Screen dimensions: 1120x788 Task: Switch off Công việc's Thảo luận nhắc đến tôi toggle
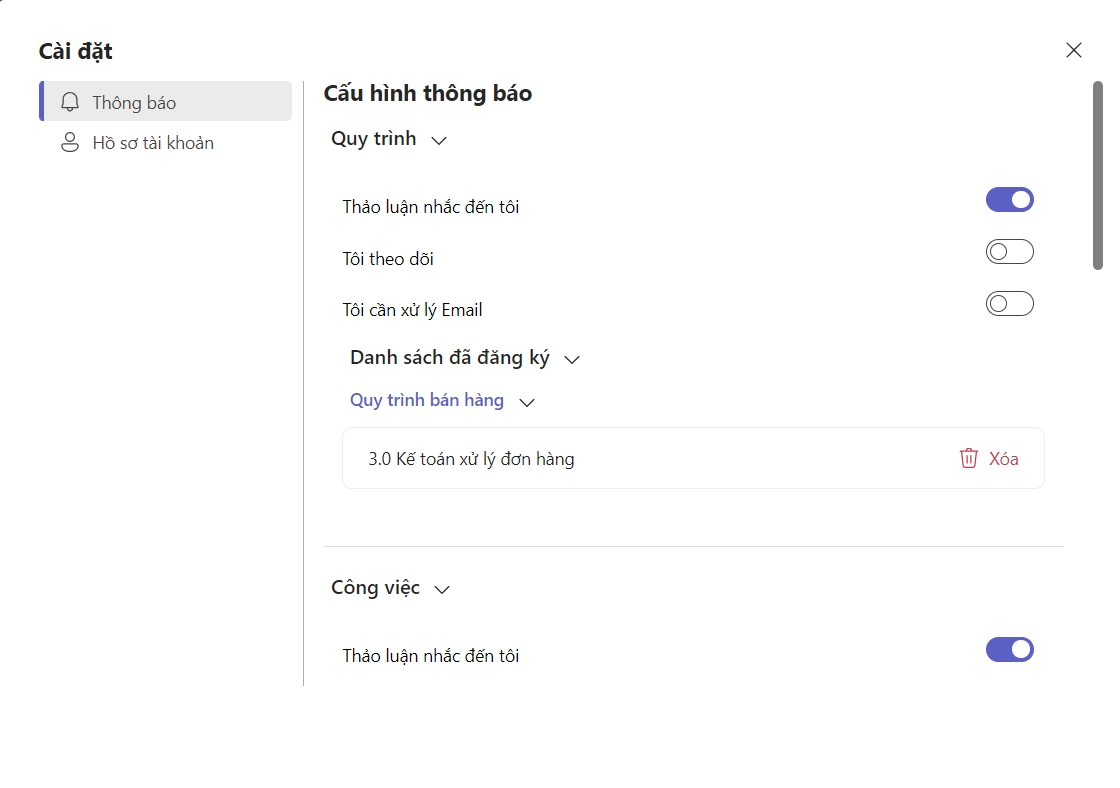[1009, 650]
